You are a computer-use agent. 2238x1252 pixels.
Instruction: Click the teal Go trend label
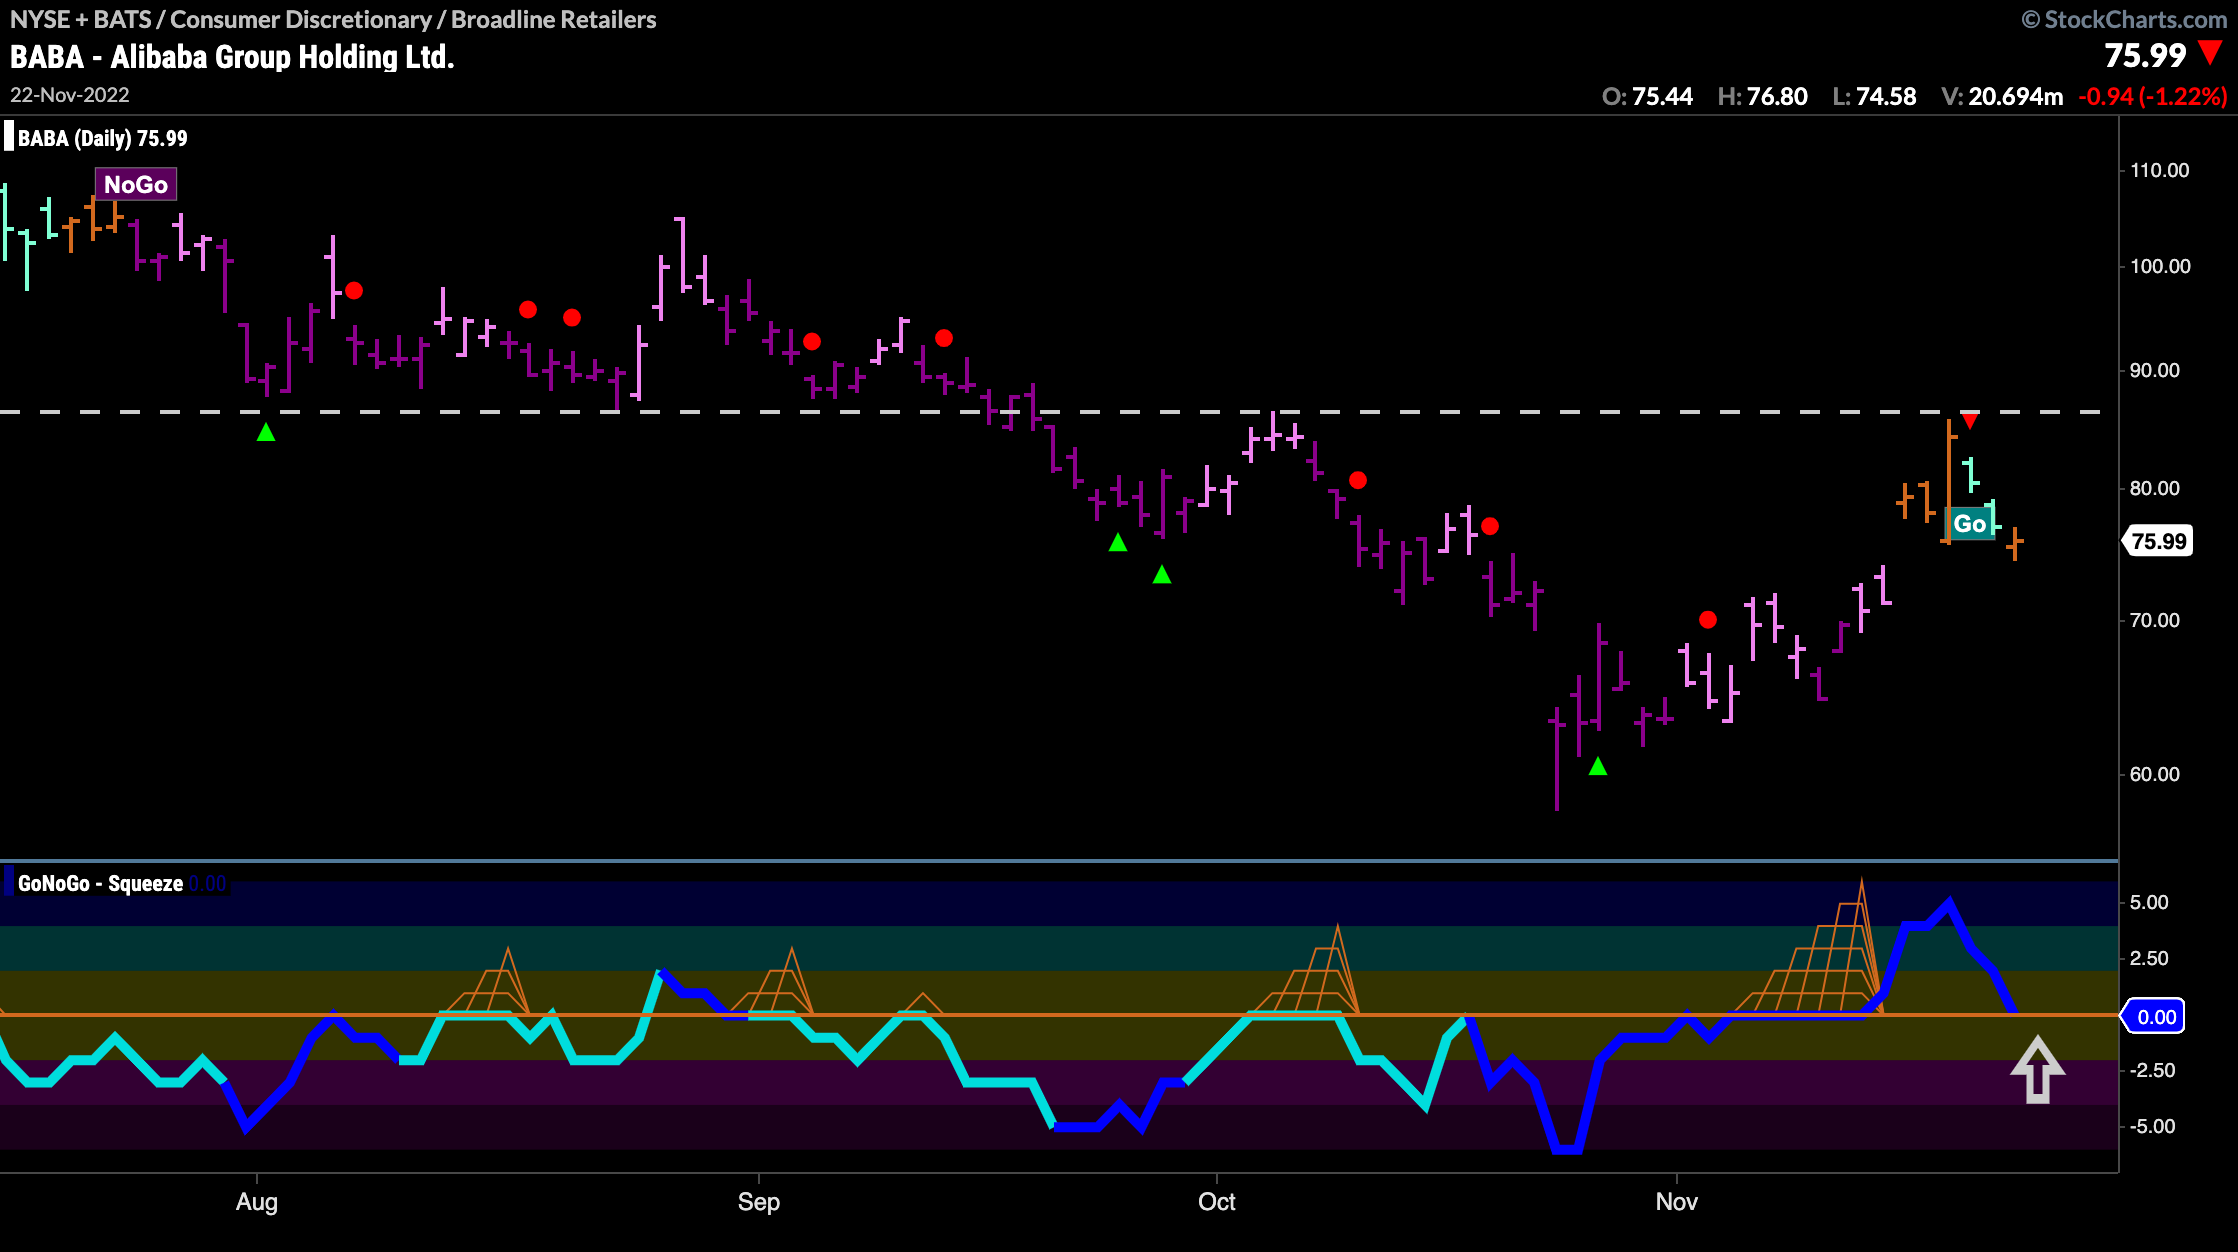pos(1969,524)
